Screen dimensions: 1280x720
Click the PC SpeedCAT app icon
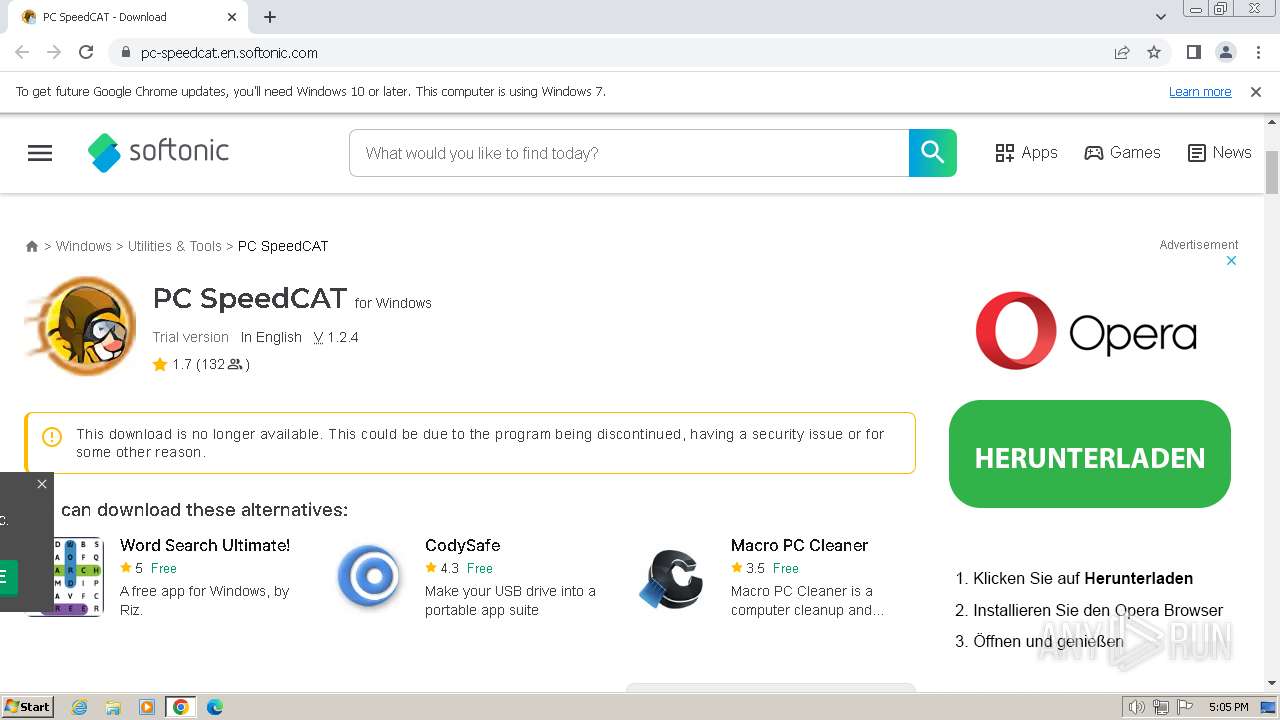click(81, 325)
